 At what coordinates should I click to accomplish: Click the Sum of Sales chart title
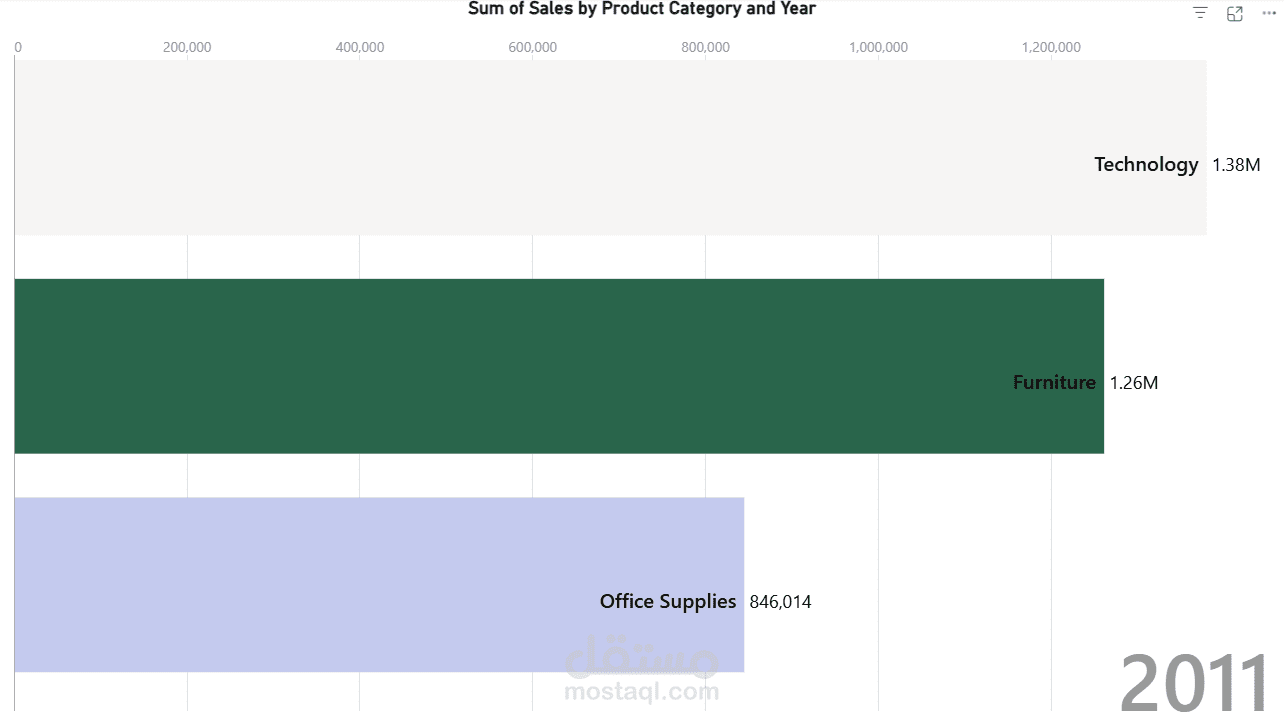[642, 9]
